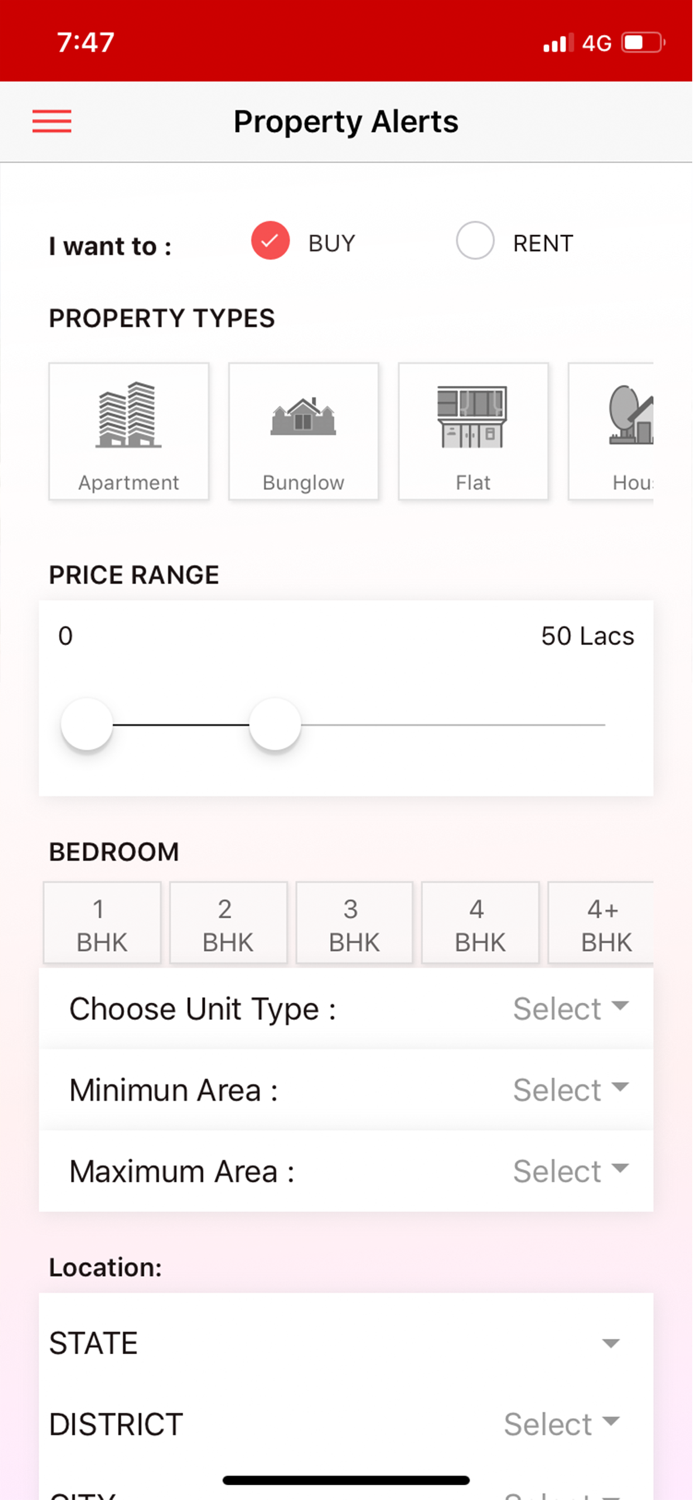Select the RENT radio button
Image resolution: width=693 pixels, height=1500 pixels.
pyautogui.click(x=475, y=241)
